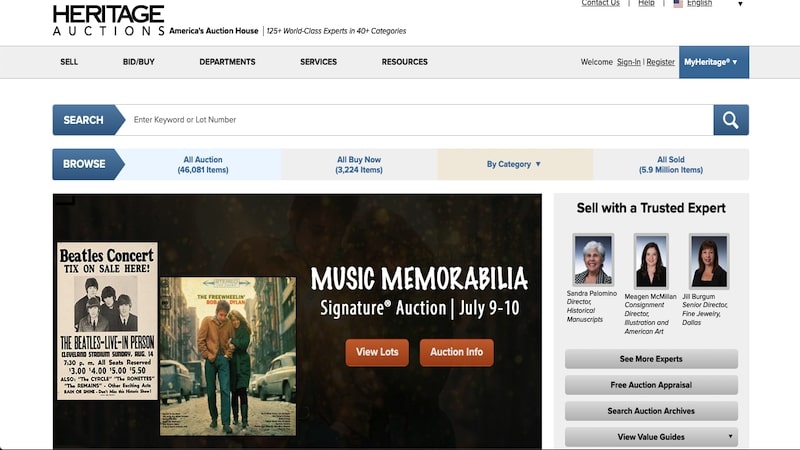The width and height of the screenshot is (800, 450).
Task: Open Meagen McMillan's expert photo
Action: pyautogui.click(x=651, y=261)
